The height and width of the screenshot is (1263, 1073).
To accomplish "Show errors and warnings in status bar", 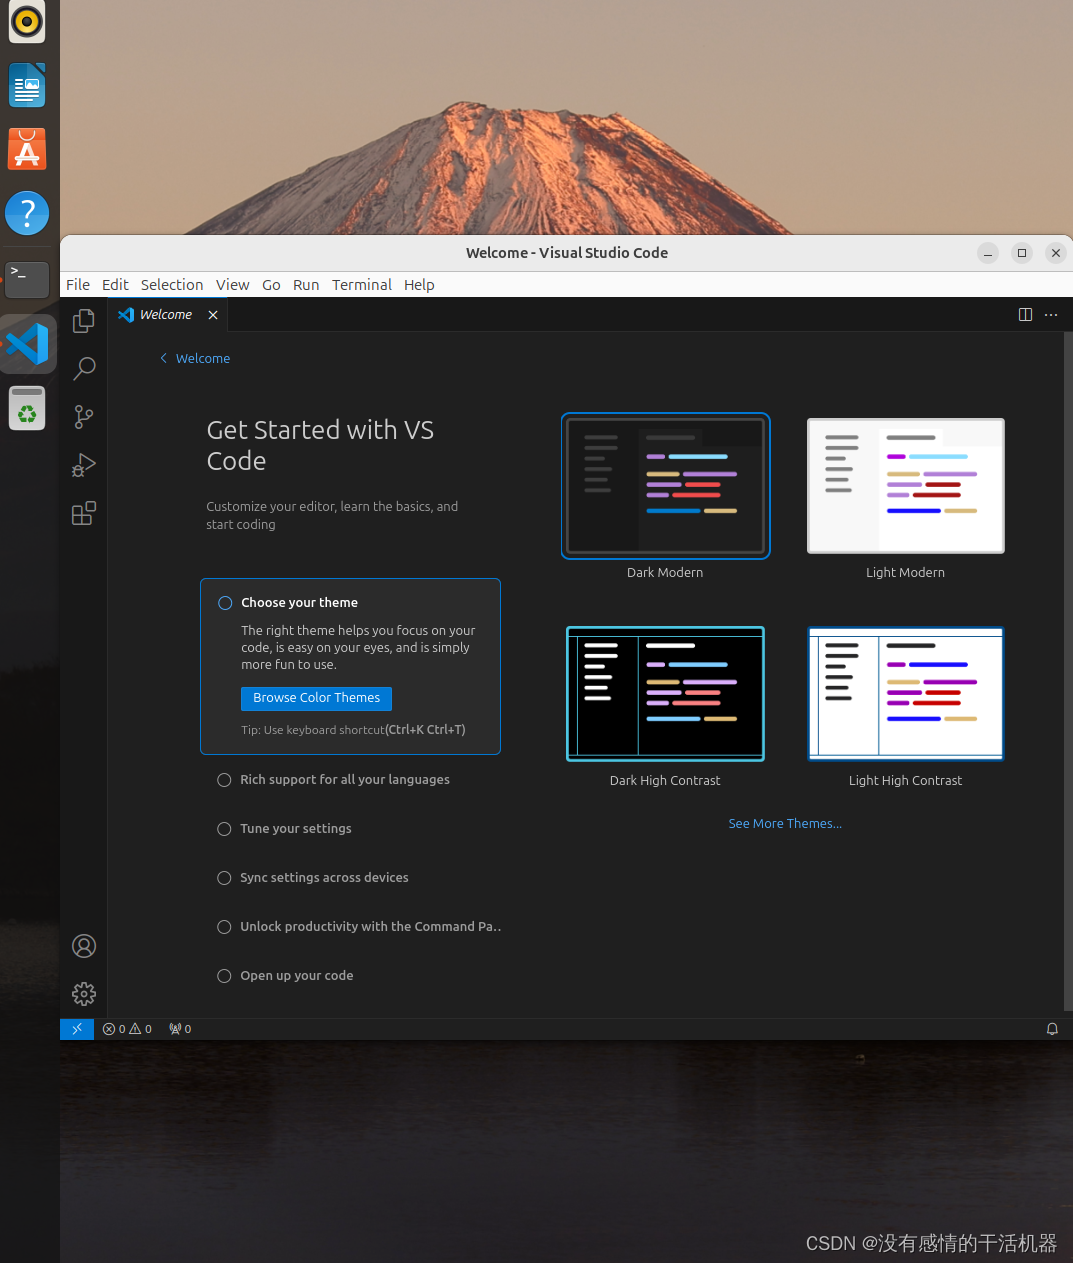I will pos(127,1029).
